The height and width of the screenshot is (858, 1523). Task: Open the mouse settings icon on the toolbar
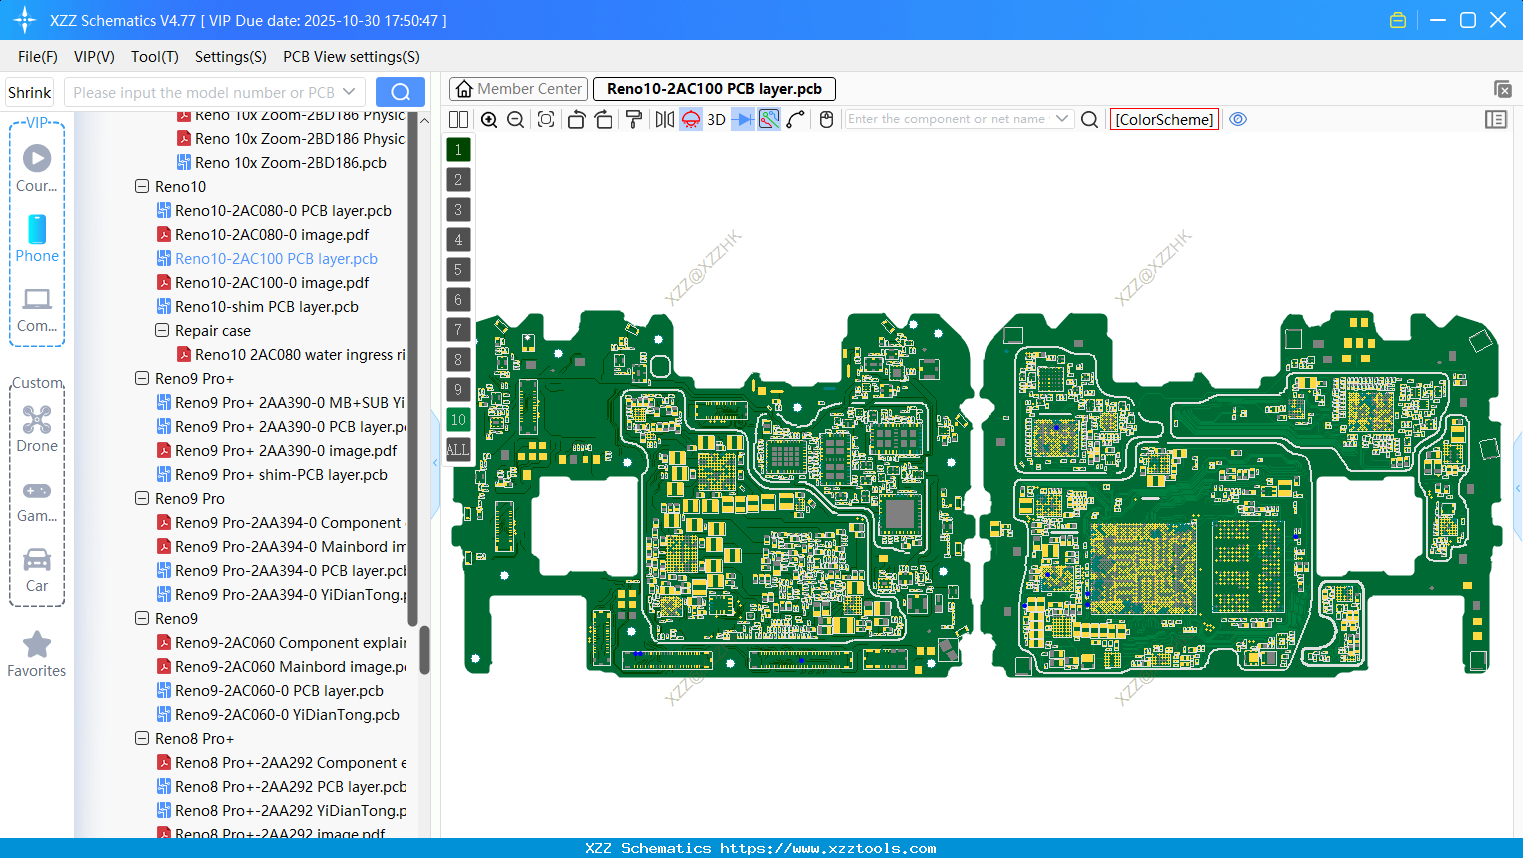(826, 119)
